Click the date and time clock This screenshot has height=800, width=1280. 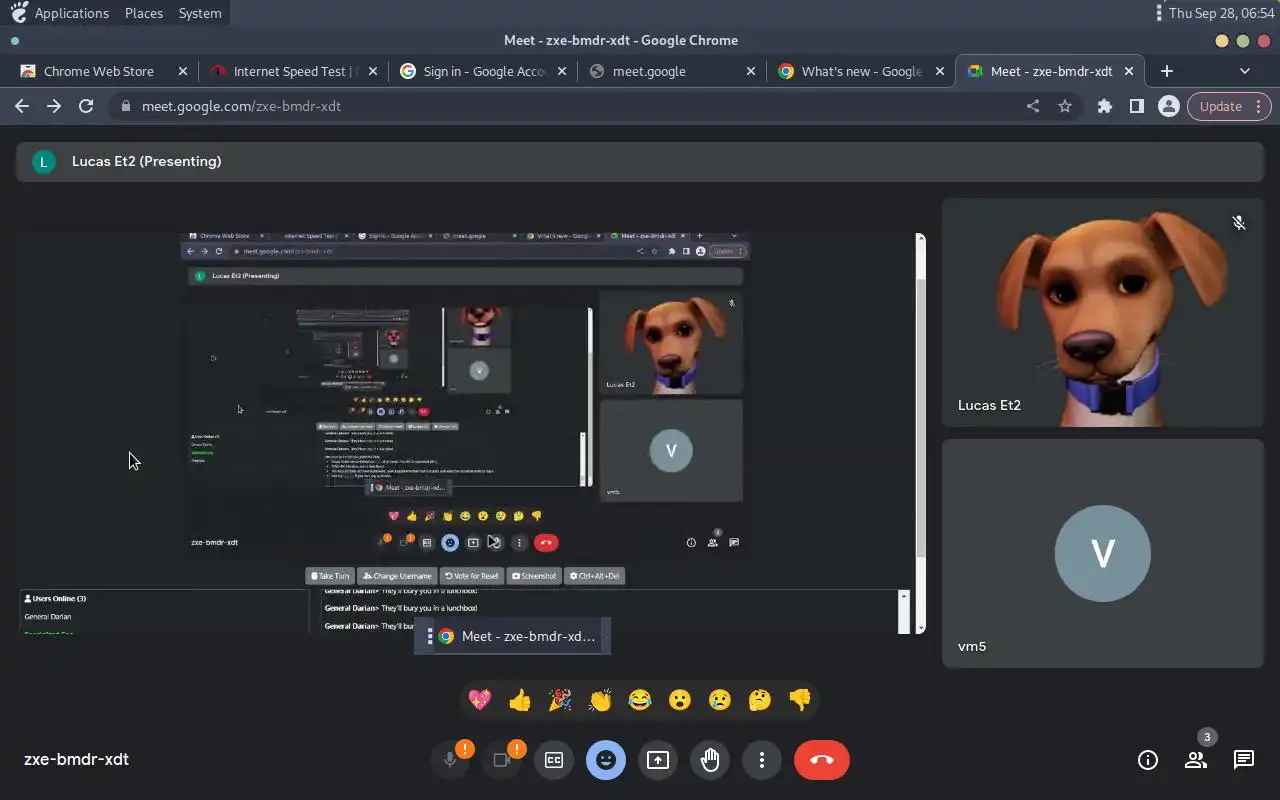tap(1221, 13)
